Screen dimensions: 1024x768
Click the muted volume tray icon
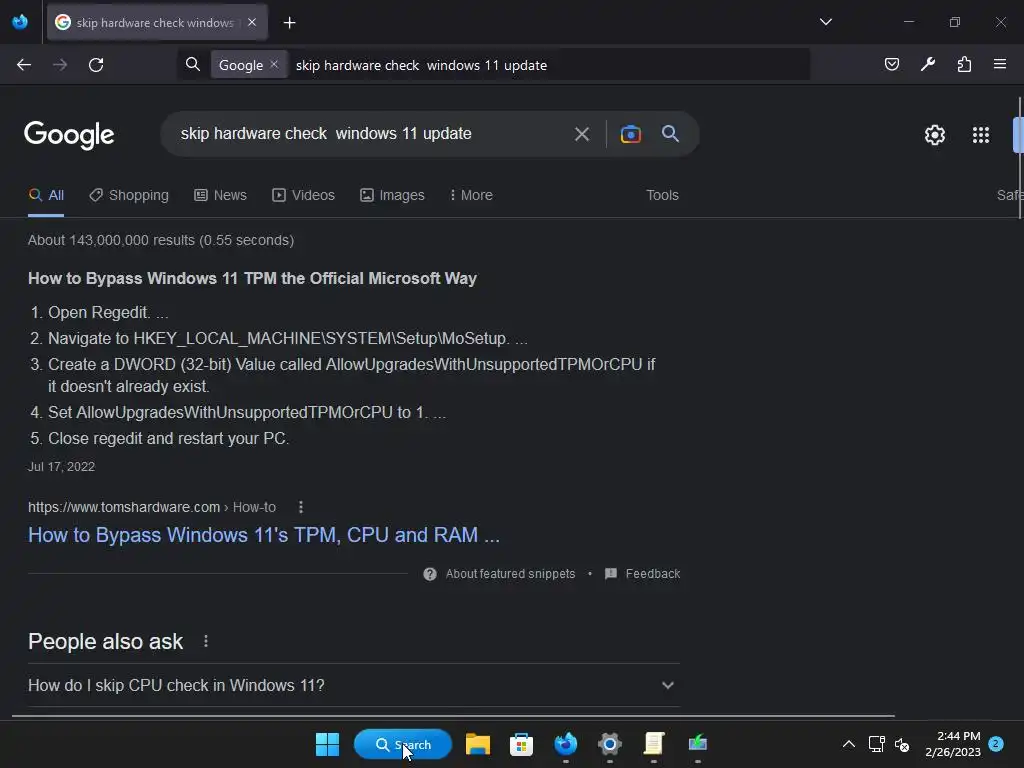(903, 744)
